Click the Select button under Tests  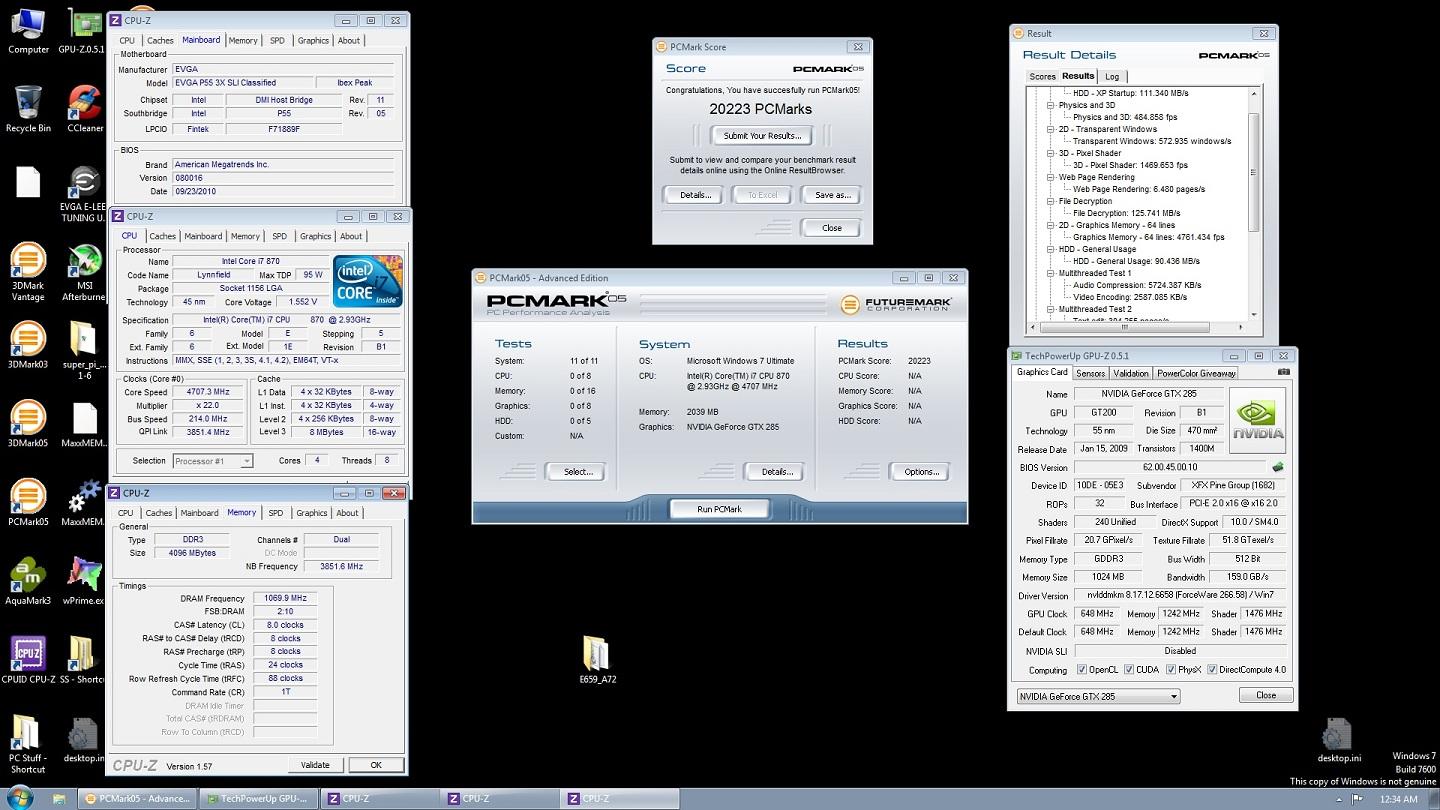578,472
